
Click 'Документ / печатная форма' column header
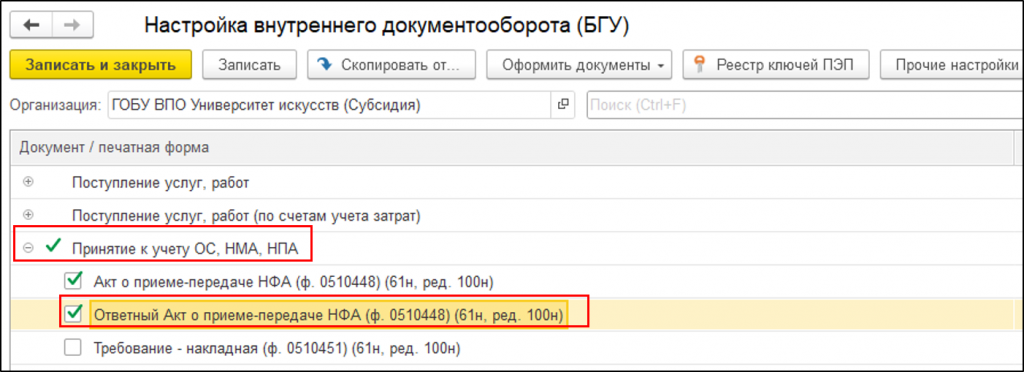[114, 147]
